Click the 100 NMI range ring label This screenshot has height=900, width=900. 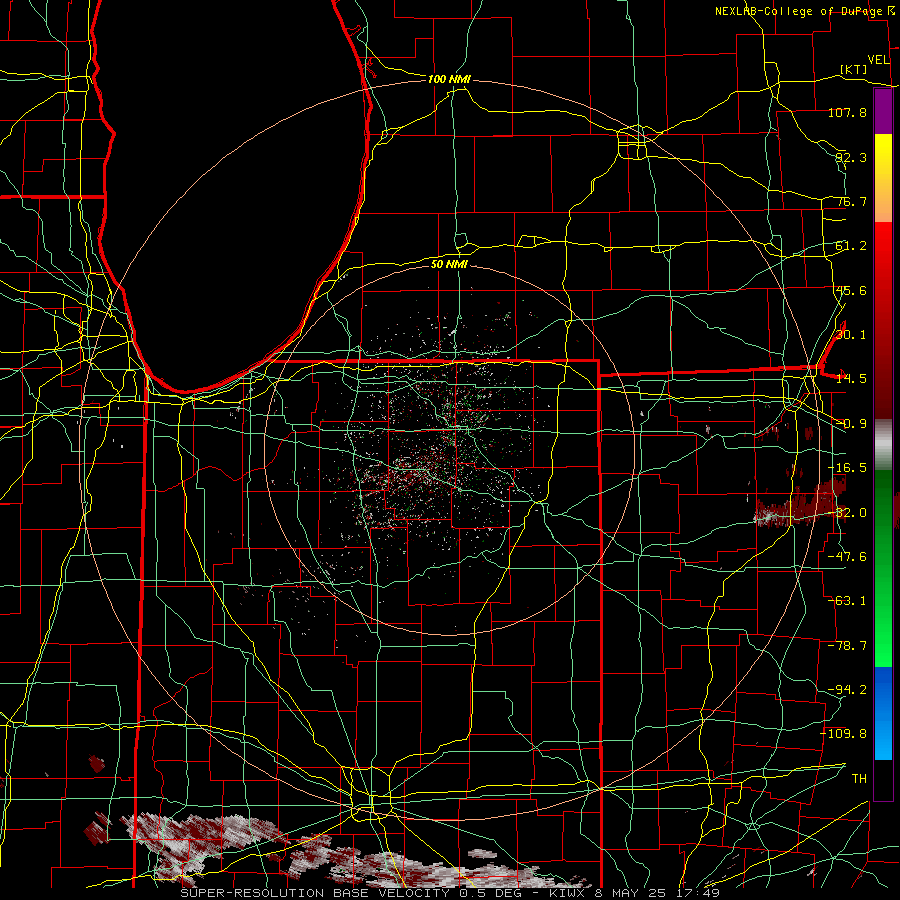[449, 79]
